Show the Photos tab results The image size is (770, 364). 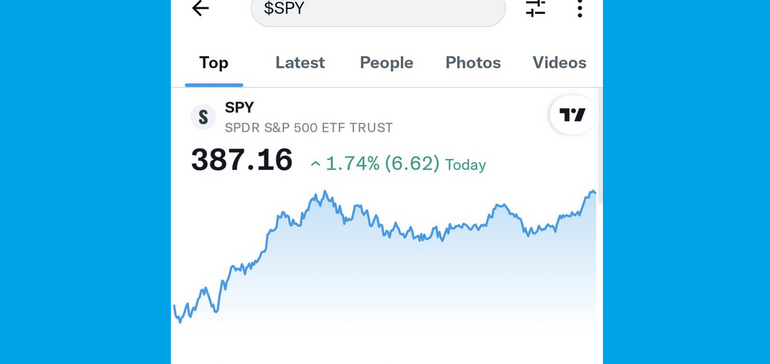pos(473,63)
